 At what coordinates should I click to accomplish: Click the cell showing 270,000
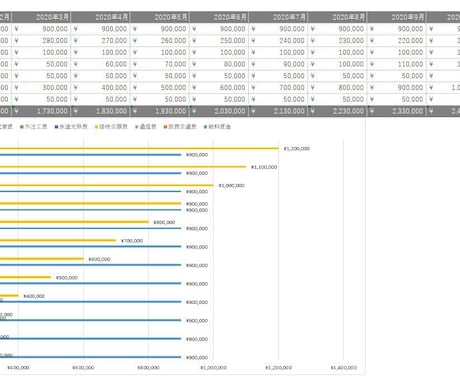[x=100, y=41]
